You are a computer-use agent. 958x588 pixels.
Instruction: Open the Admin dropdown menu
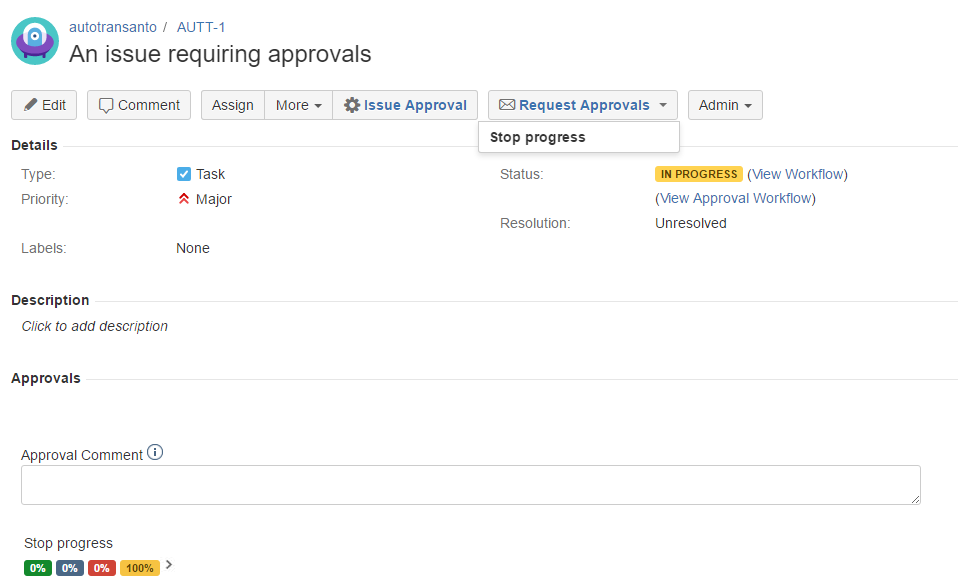[x=725, y=105]
